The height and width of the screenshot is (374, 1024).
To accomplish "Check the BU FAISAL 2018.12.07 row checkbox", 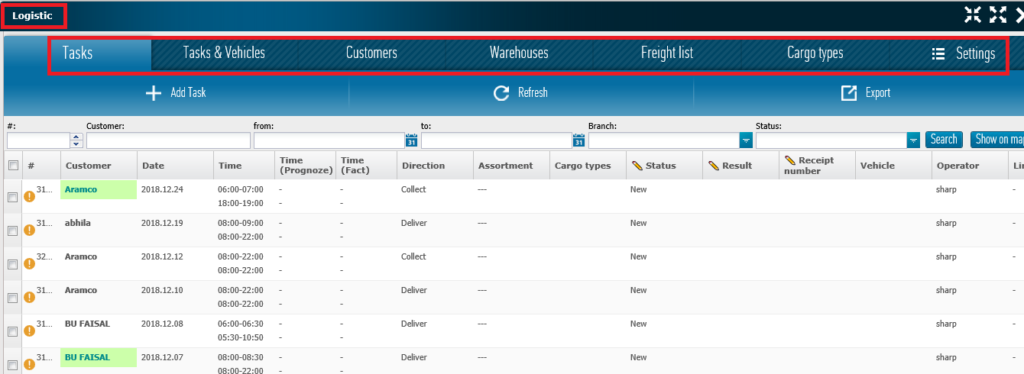I will pyautogui.click(x=12, y=366).
